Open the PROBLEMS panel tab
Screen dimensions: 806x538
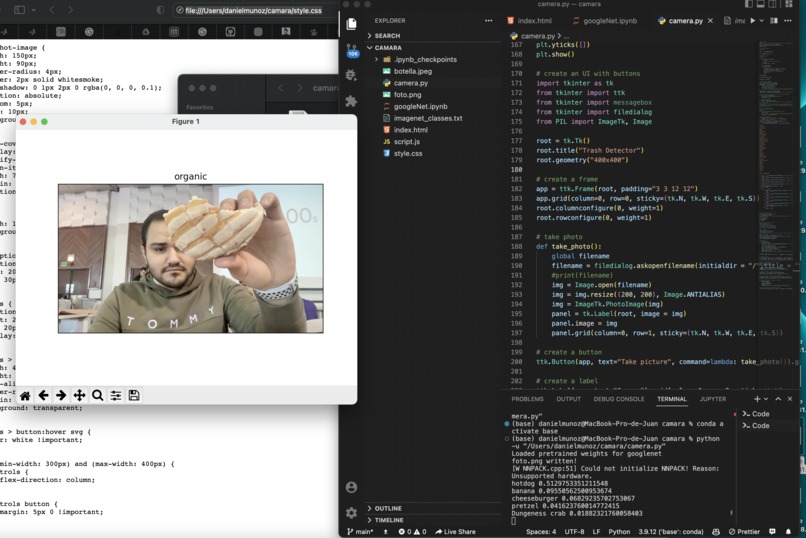[527, 399]
